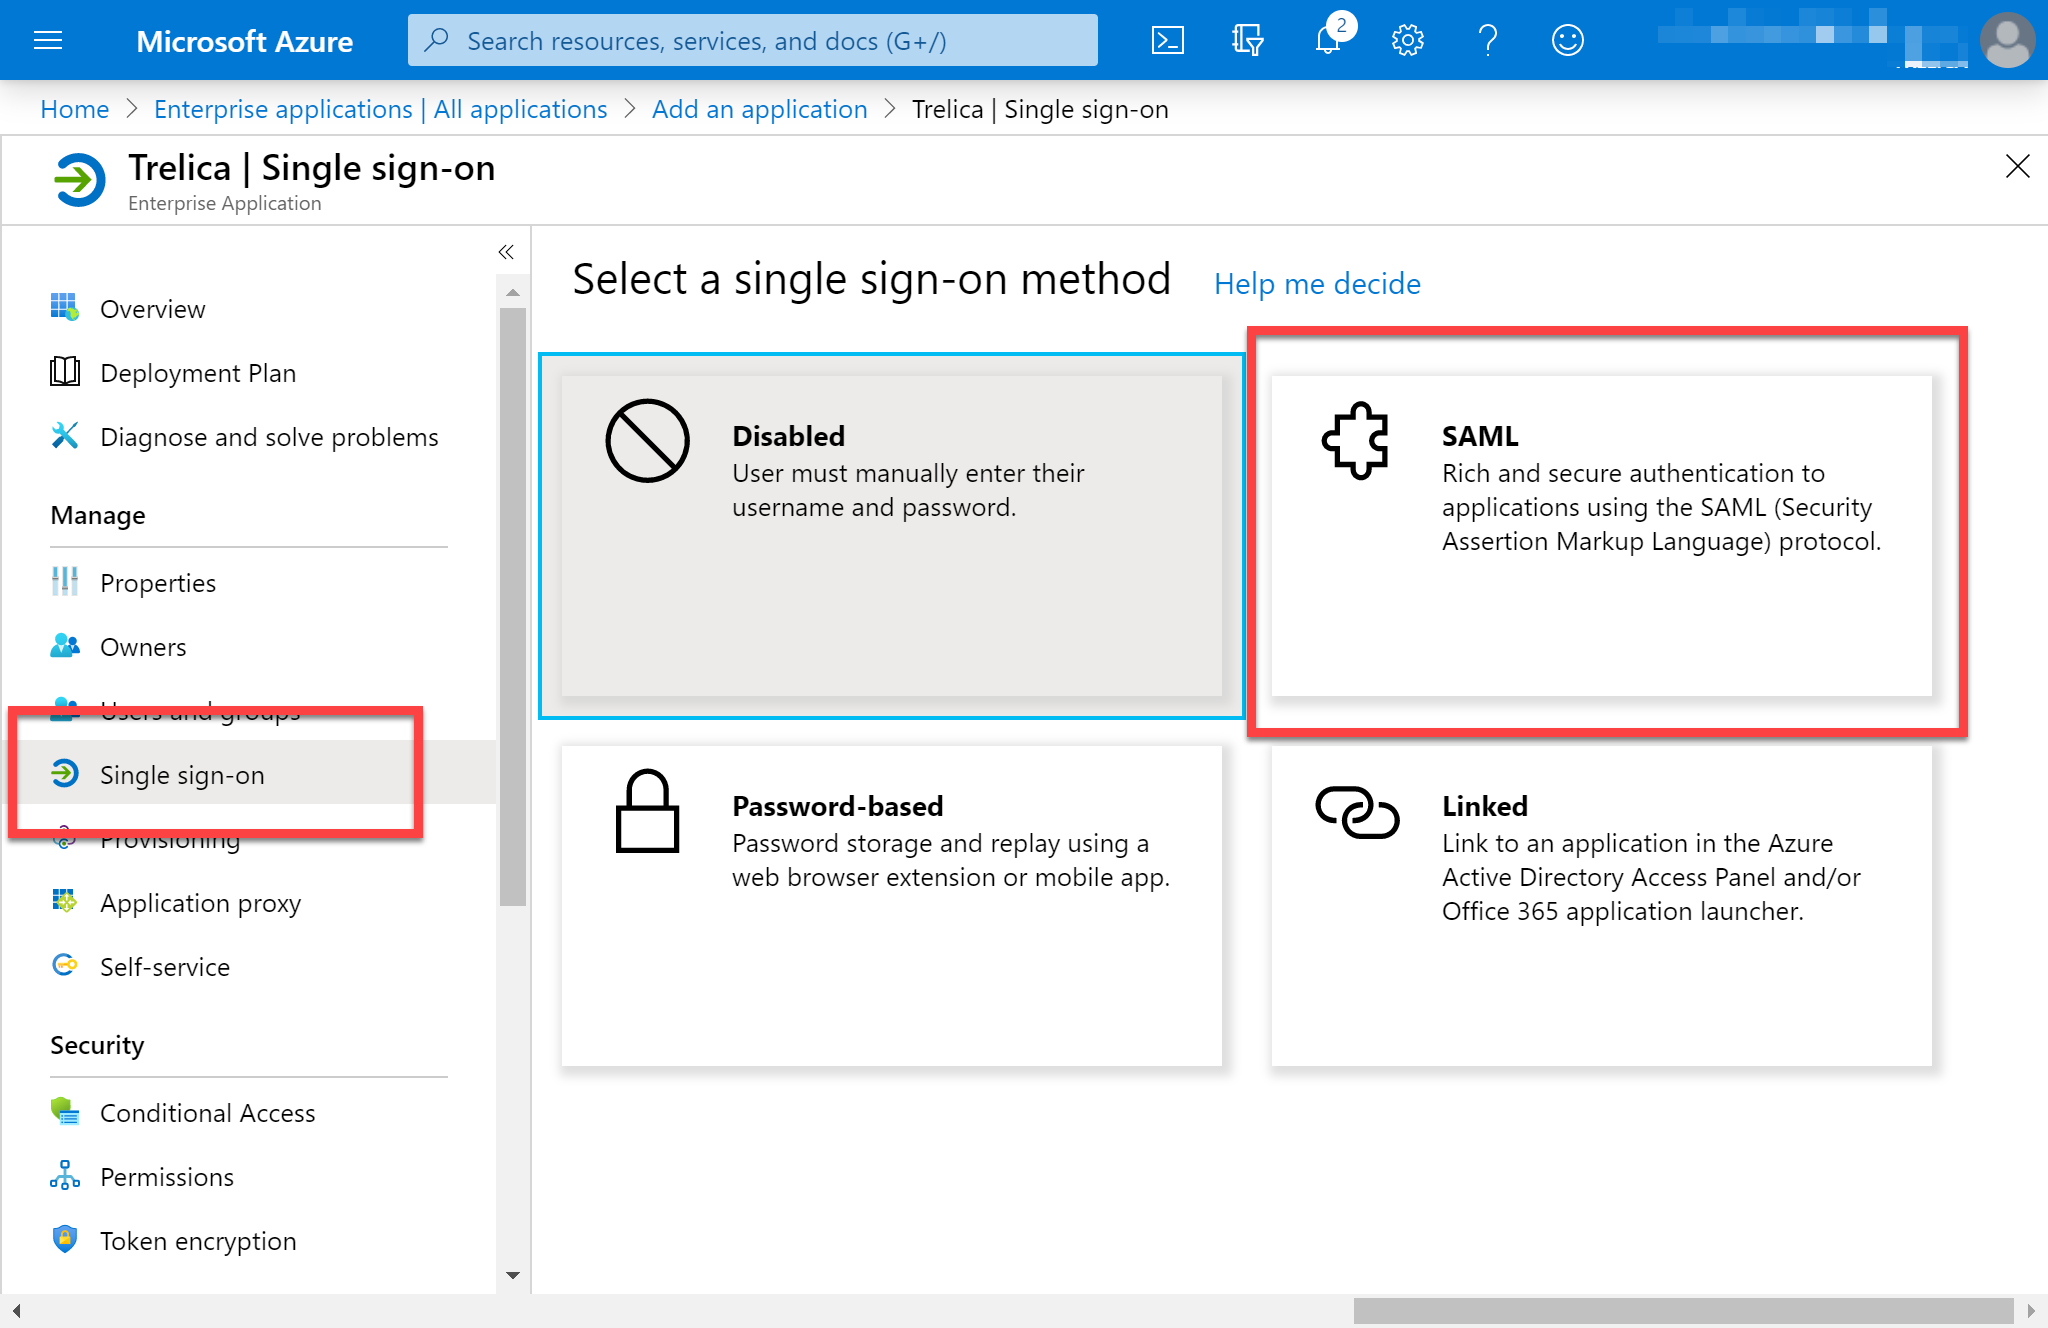2048x1328 pixels.
Task: Open Owners in the Manage section
Action: click(143, 647)
